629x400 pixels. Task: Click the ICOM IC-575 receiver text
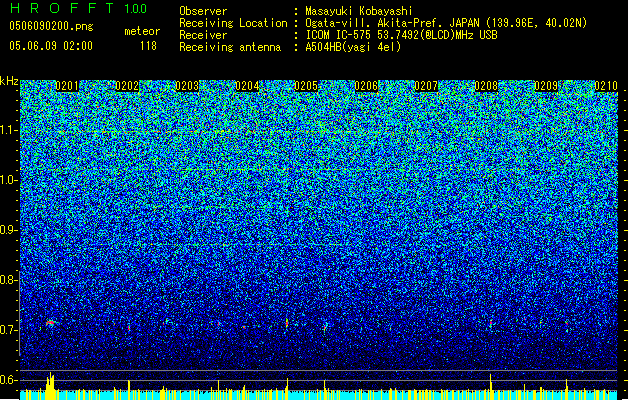(x=339, y=35)
